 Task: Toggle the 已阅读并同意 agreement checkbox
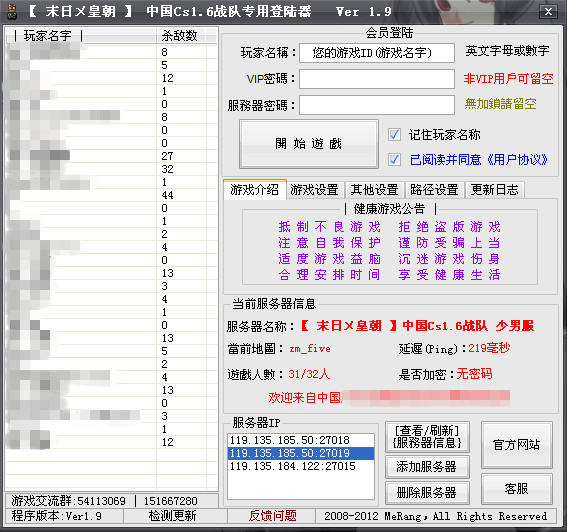(x=394, y=159)
